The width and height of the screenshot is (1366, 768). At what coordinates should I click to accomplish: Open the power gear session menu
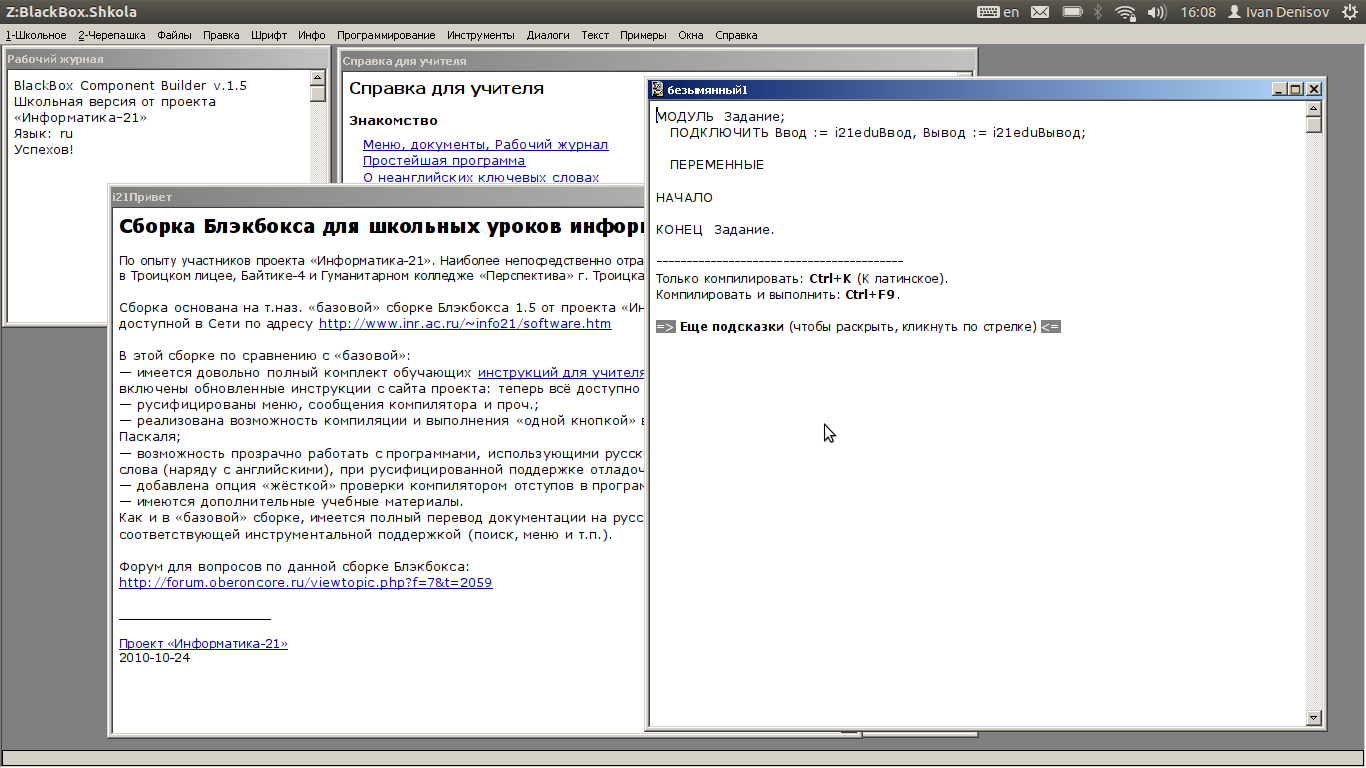pyautogui.click(x=1350, y=12)
